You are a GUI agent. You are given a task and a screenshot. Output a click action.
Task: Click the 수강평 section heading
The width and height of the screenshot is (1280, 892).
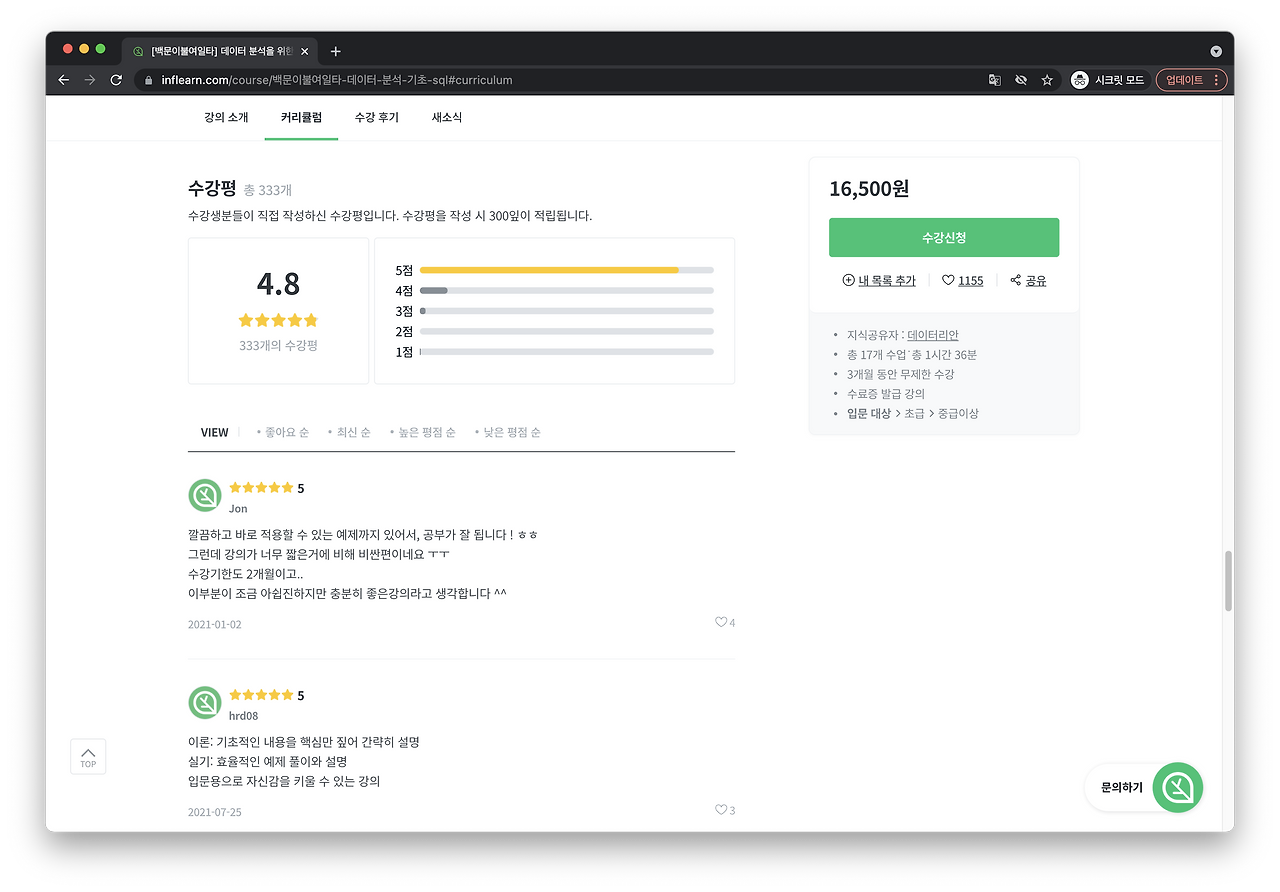coord(212,188)
